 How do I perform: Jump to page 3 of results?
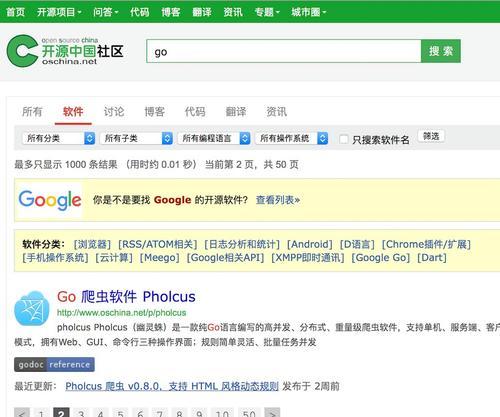(81, 413)
